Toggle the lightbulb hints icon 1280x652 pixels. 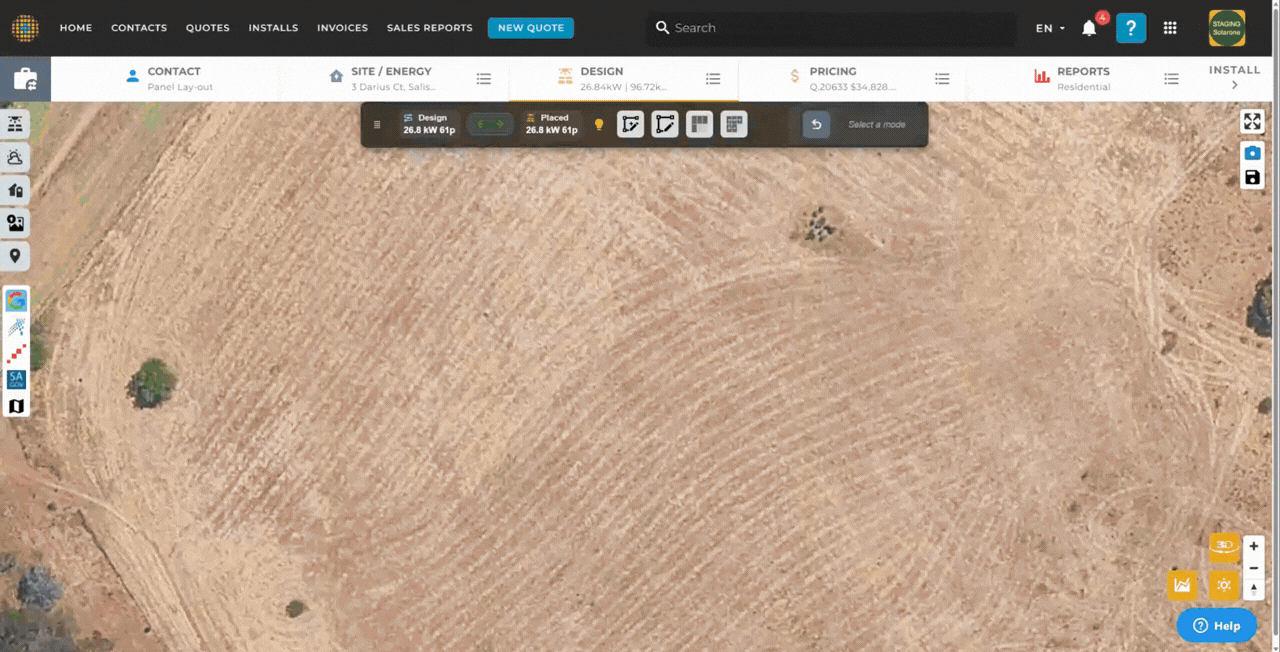(599, 125)
